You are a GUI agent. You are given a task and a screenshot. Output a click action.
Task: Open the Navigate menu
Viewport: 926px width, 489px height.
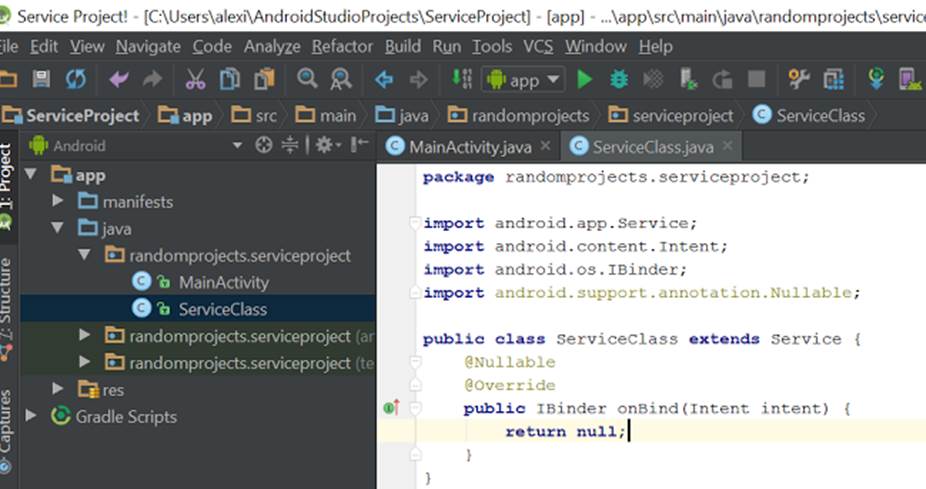pyautogui.click(x=148, y=46)
